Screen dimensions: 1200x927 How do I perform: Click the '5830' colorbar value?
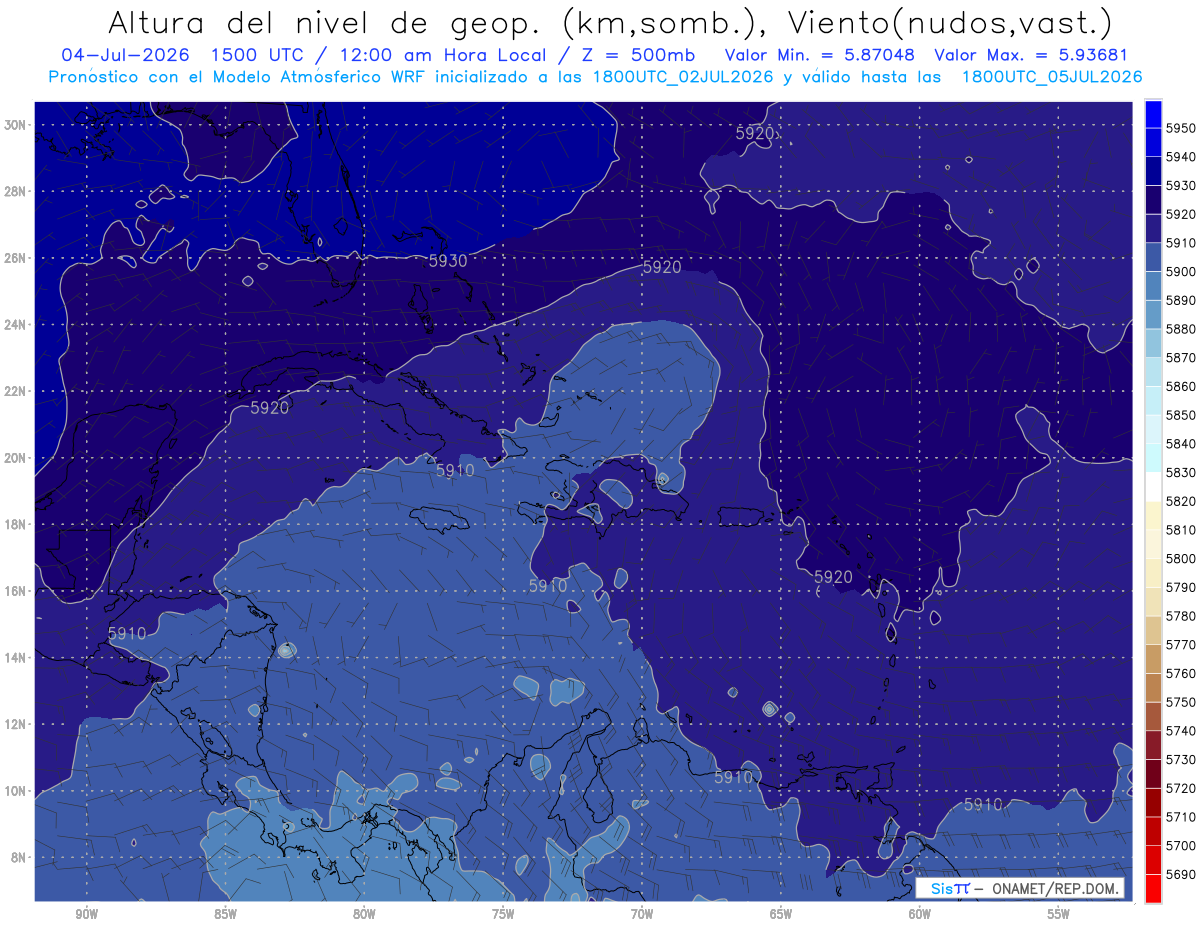click(1180, 472)
